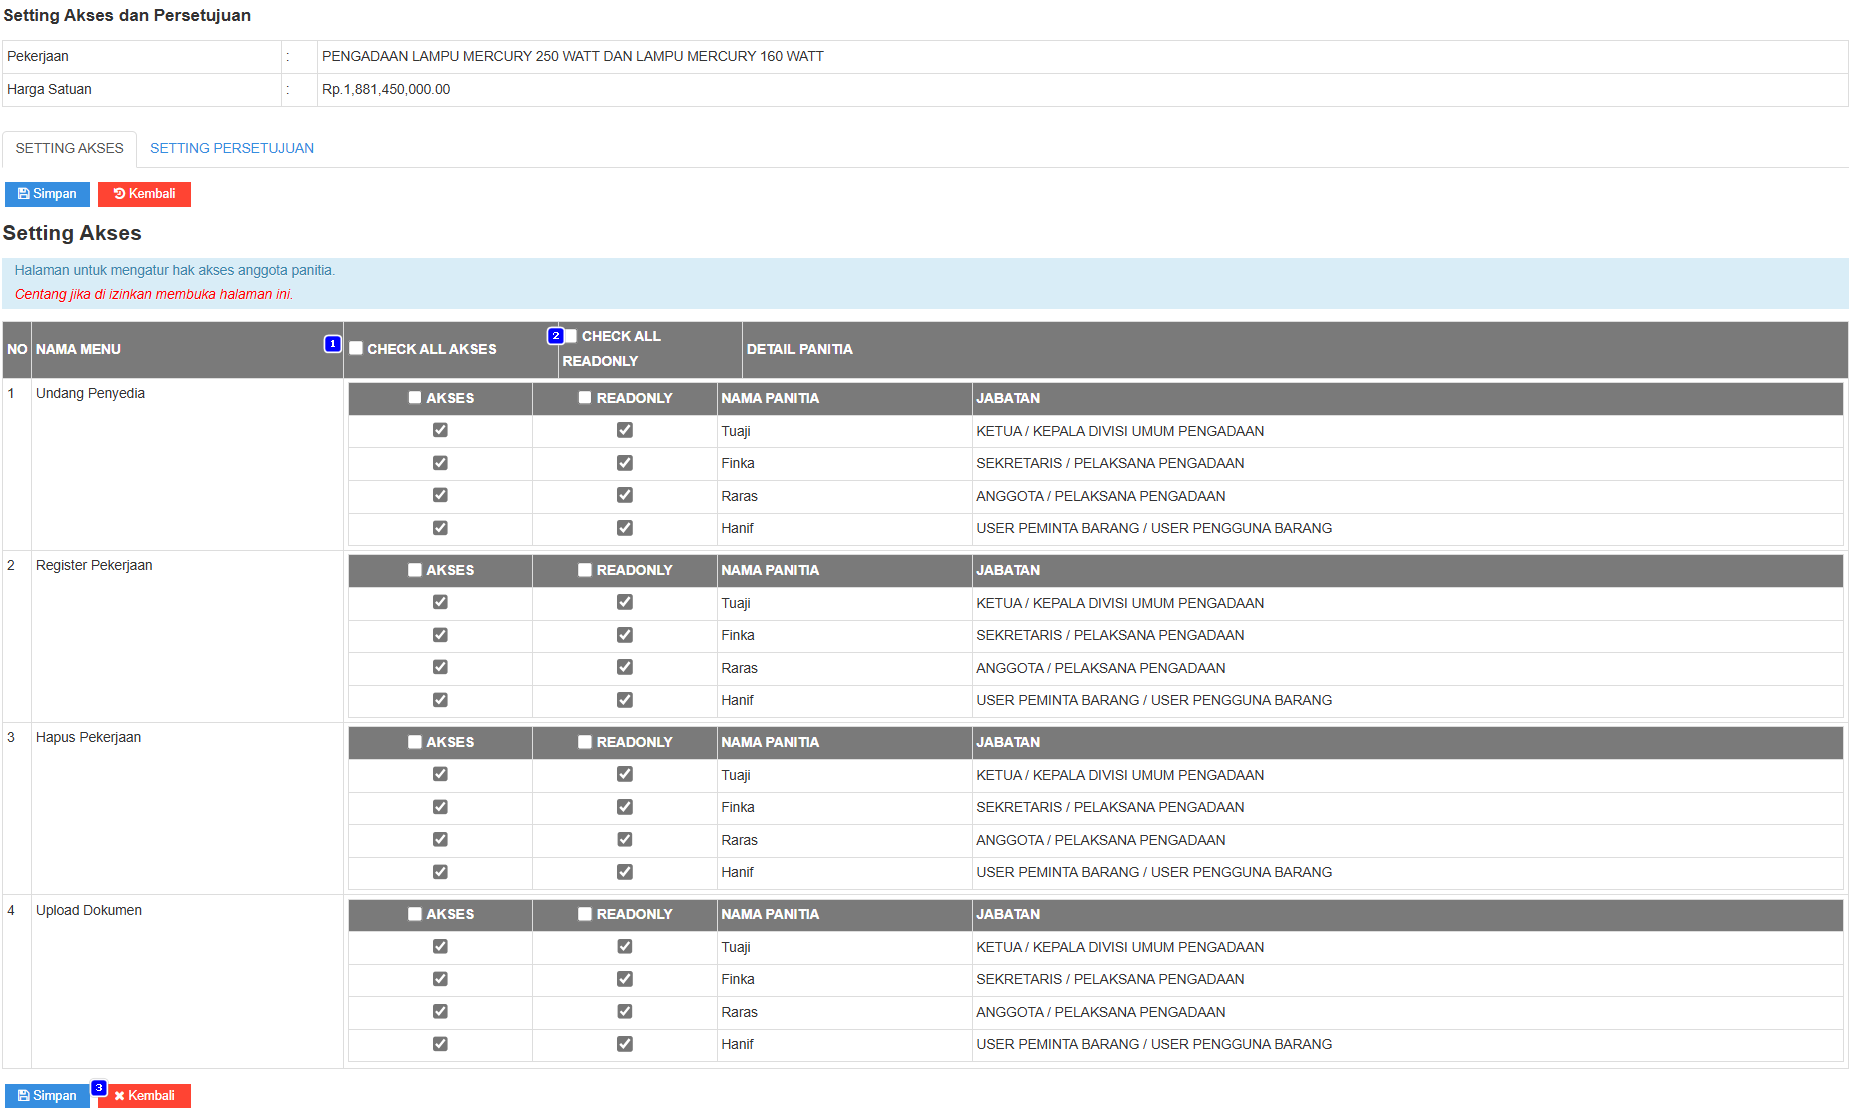Uncheck Tuaji's Akses checkbox under Undang Penyedia
The image size is (1853, 1112).
[x=440, y=430]
